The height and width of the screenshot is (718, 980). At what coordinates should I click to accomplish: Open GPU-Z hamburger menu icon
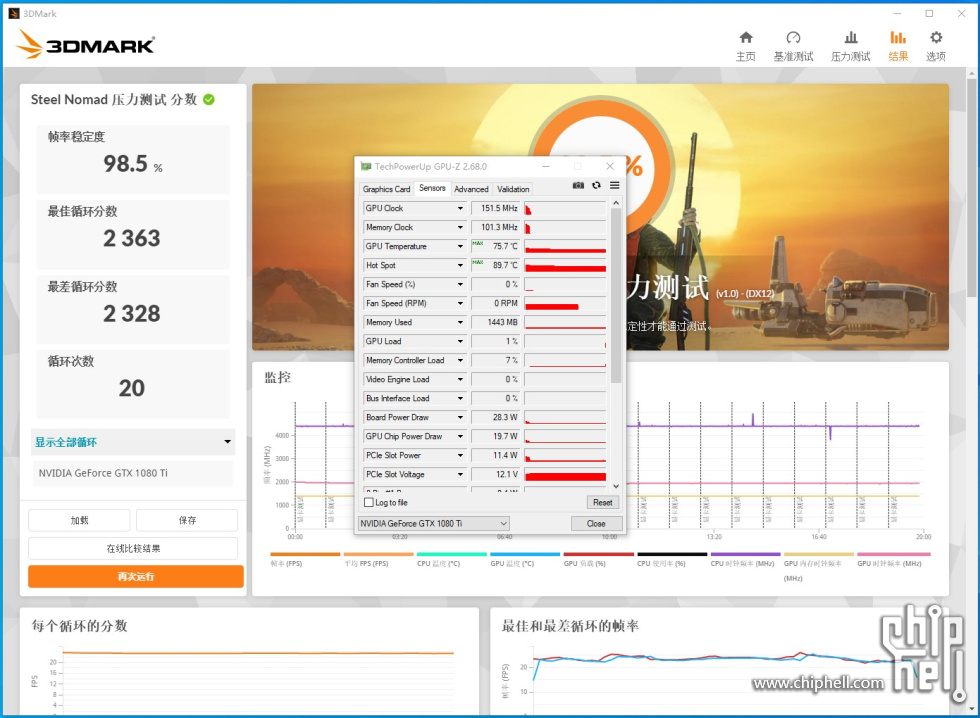point(614,186)
